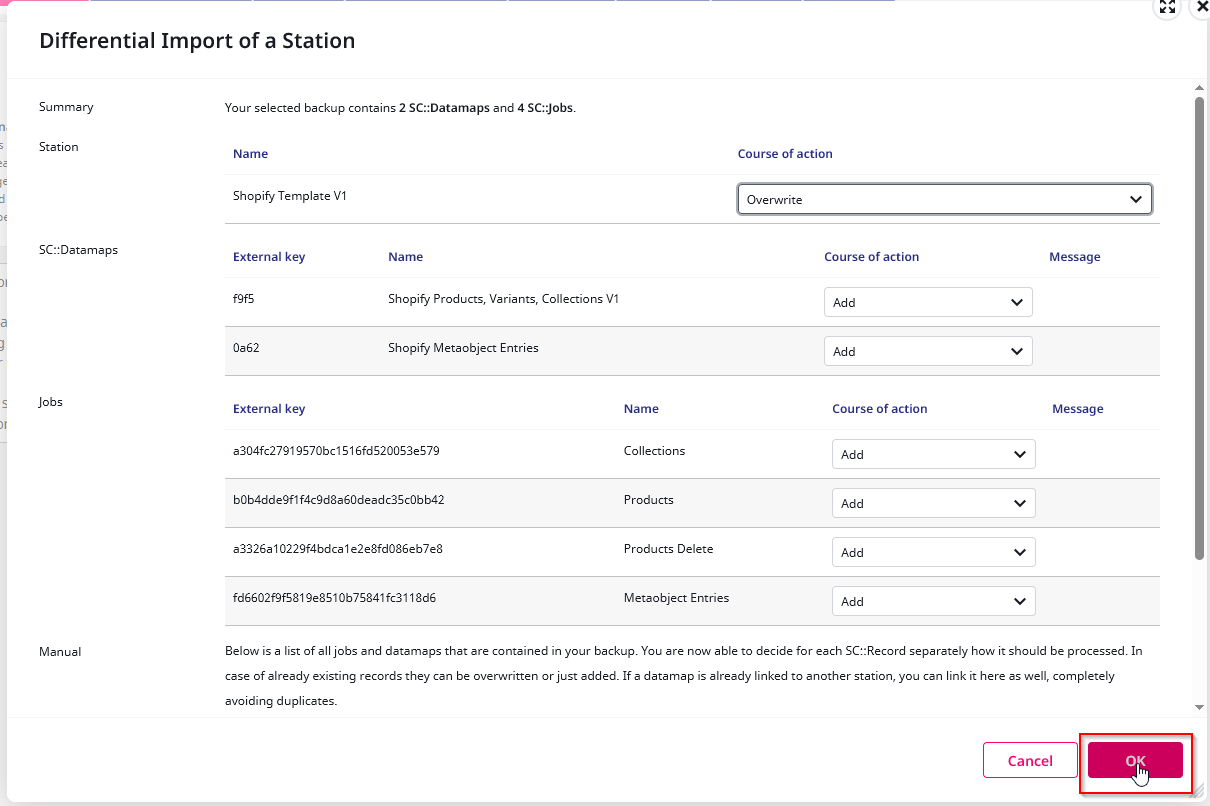This screenshot has height=806, width=1210.
Task: Click the summary text about selected backup
Action: click(400, 108)
